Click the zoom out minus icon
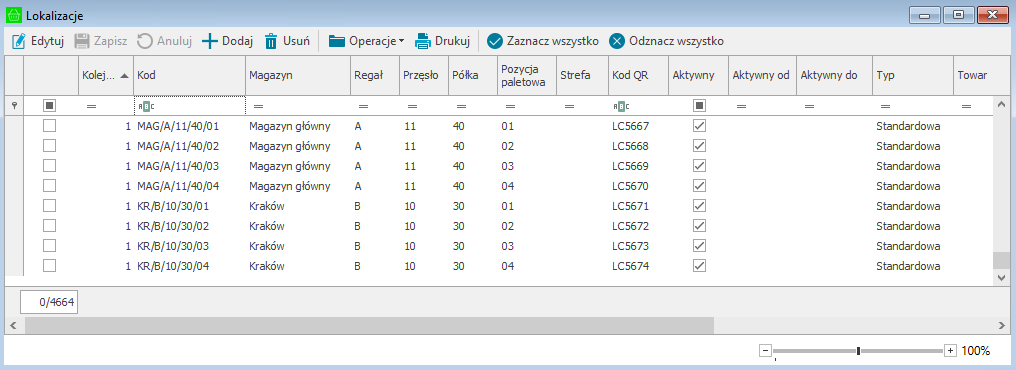The width and height of the screenshot is (1016, 370). coord(765,351)
